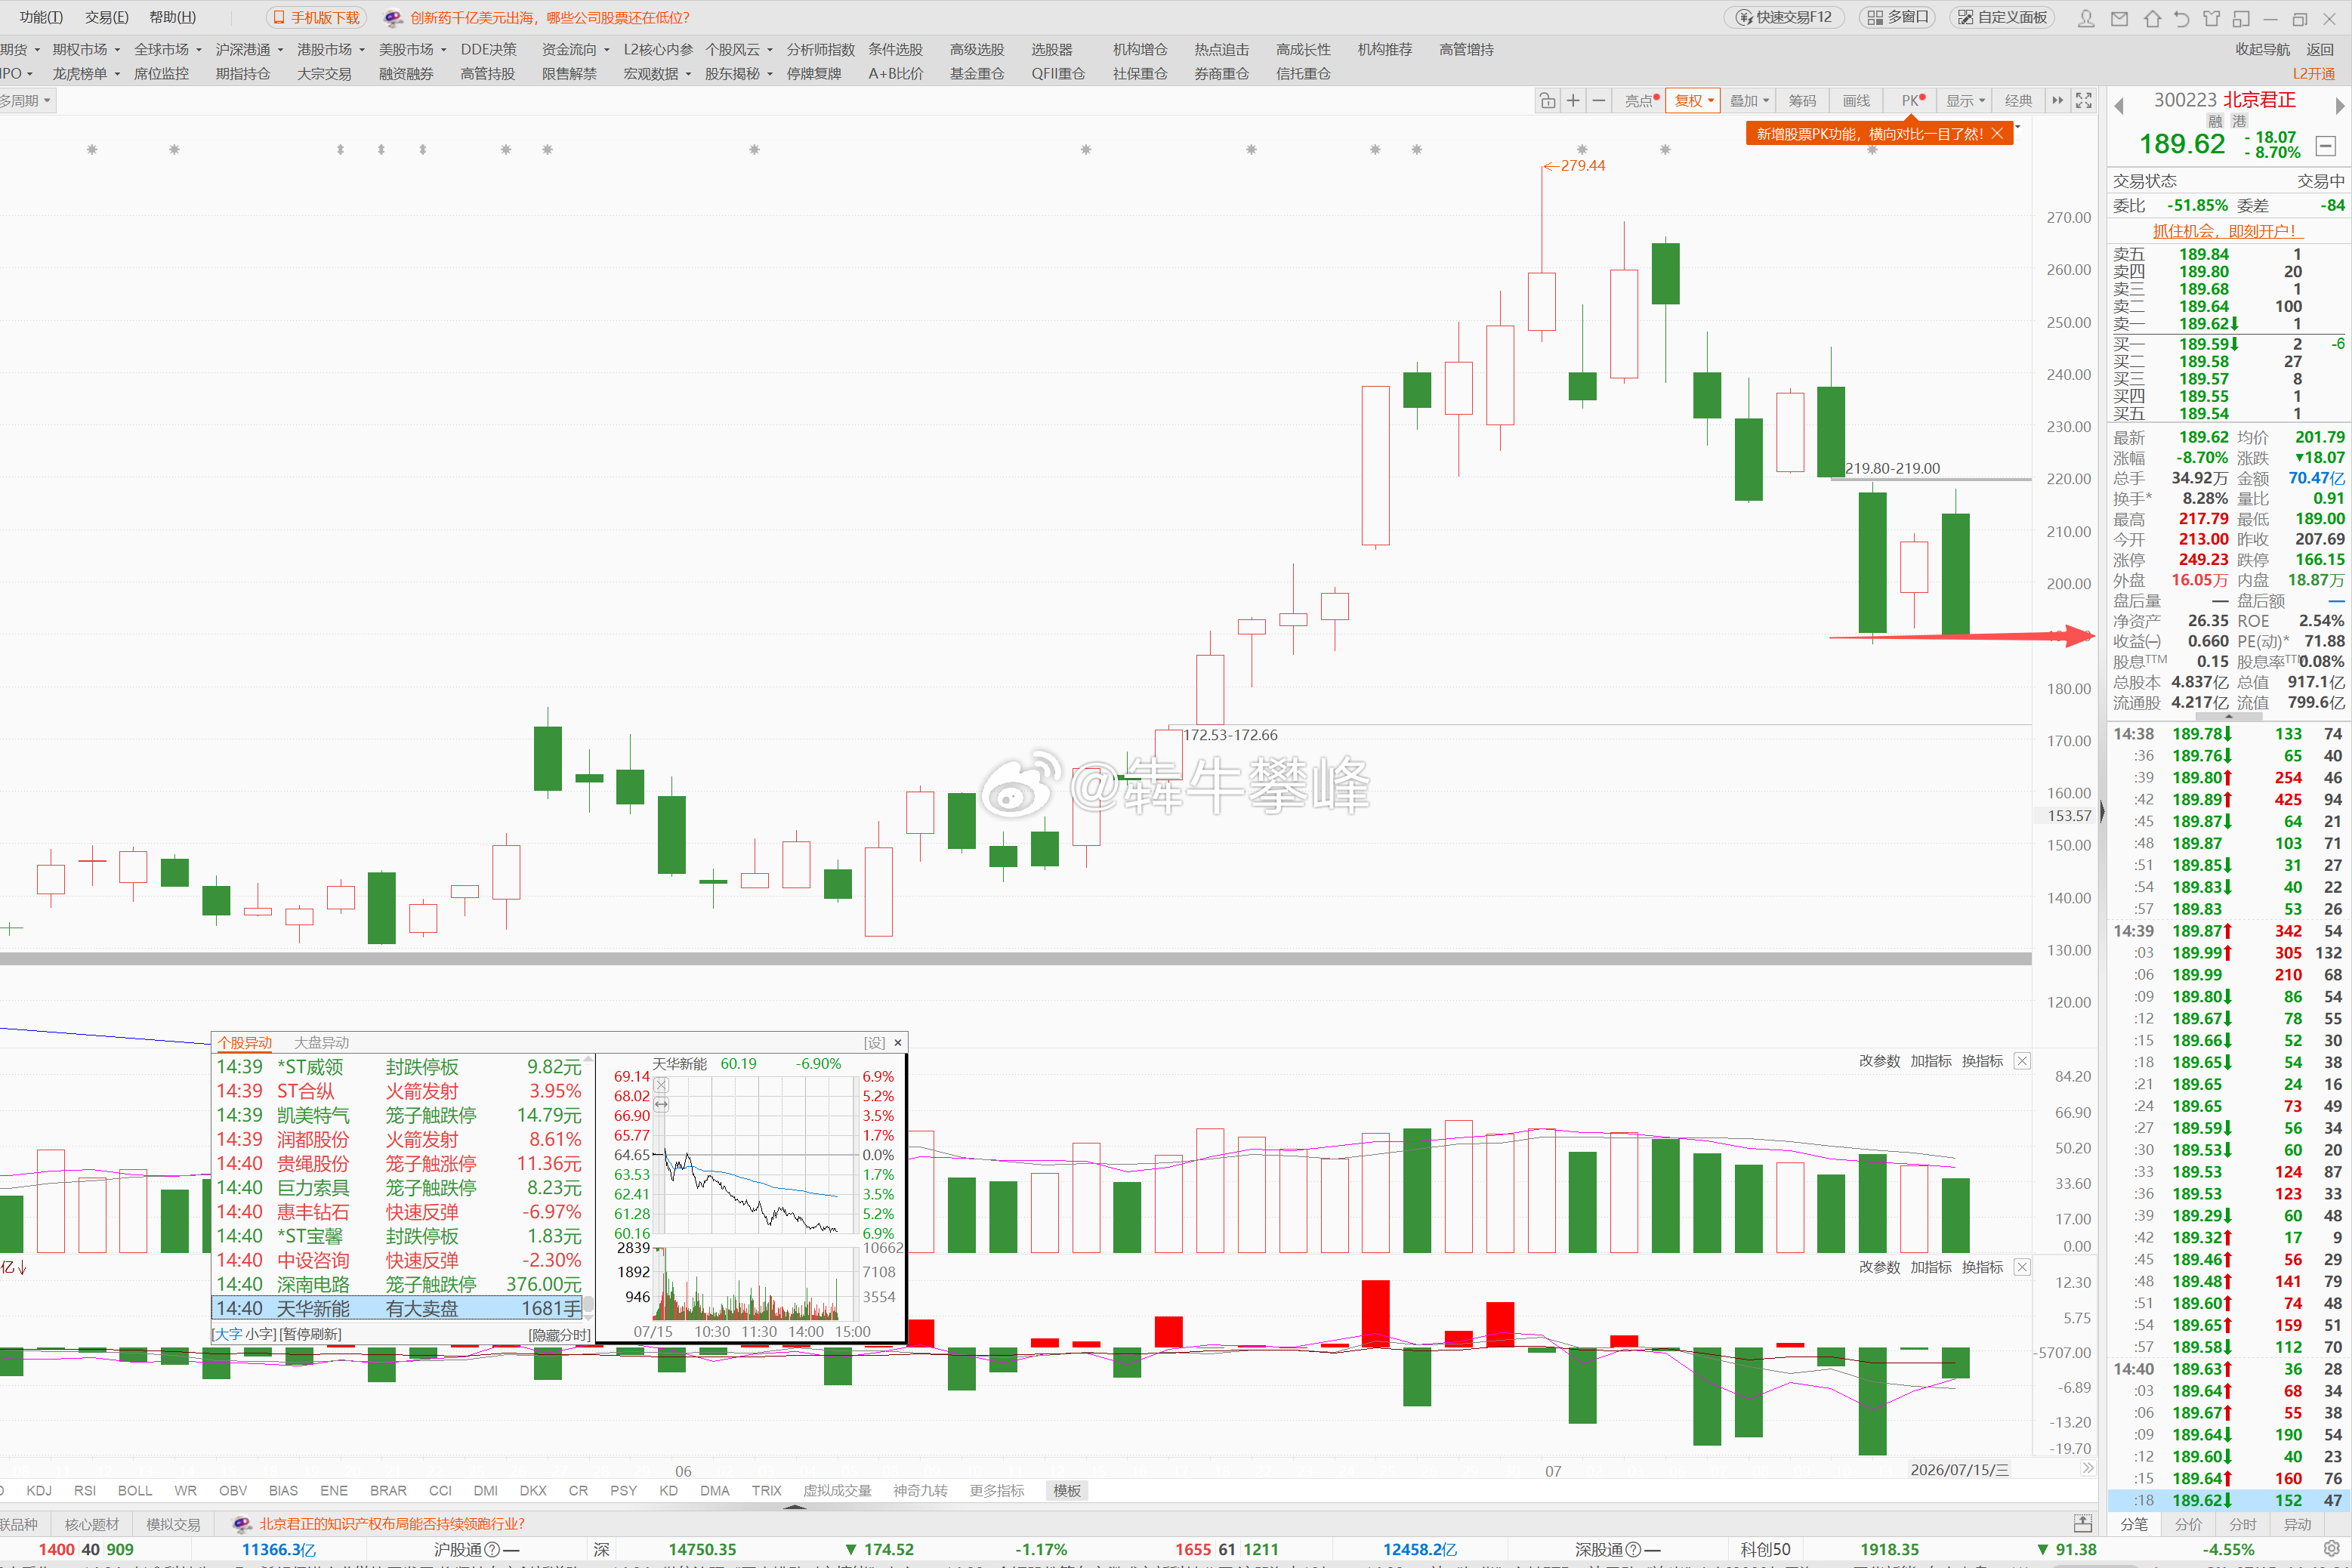Switch to 大盘异动 tab

[x=321, y=1043]
